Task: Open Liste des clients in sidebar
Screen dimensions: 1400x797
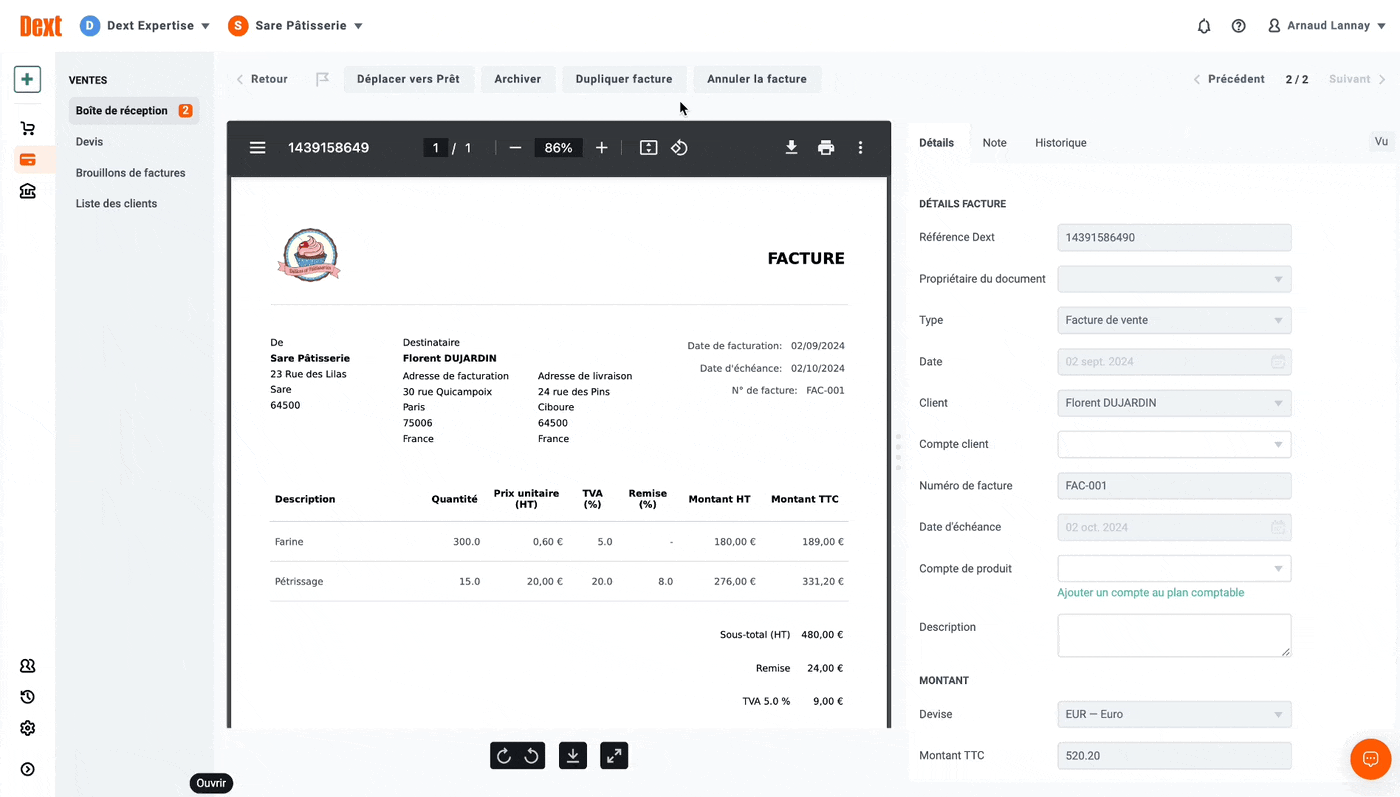Action: pos(116,204)
